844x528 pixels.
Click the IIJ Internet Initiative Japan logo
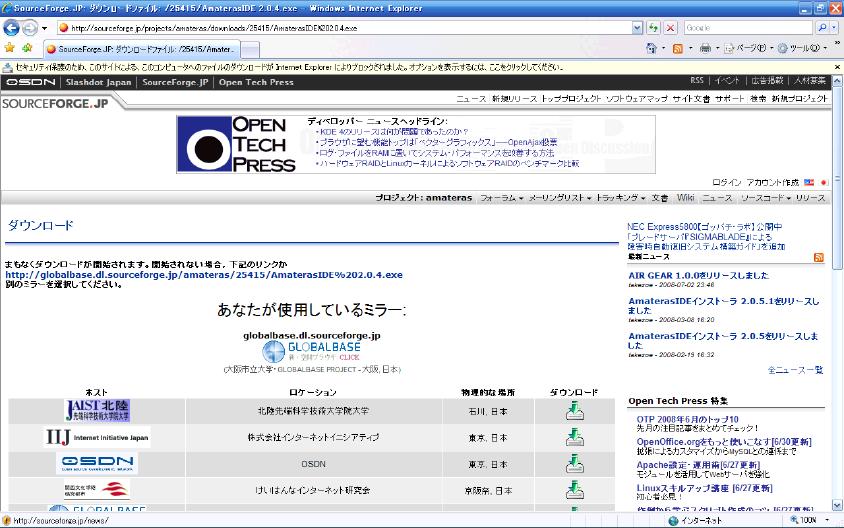click(97, 438)
